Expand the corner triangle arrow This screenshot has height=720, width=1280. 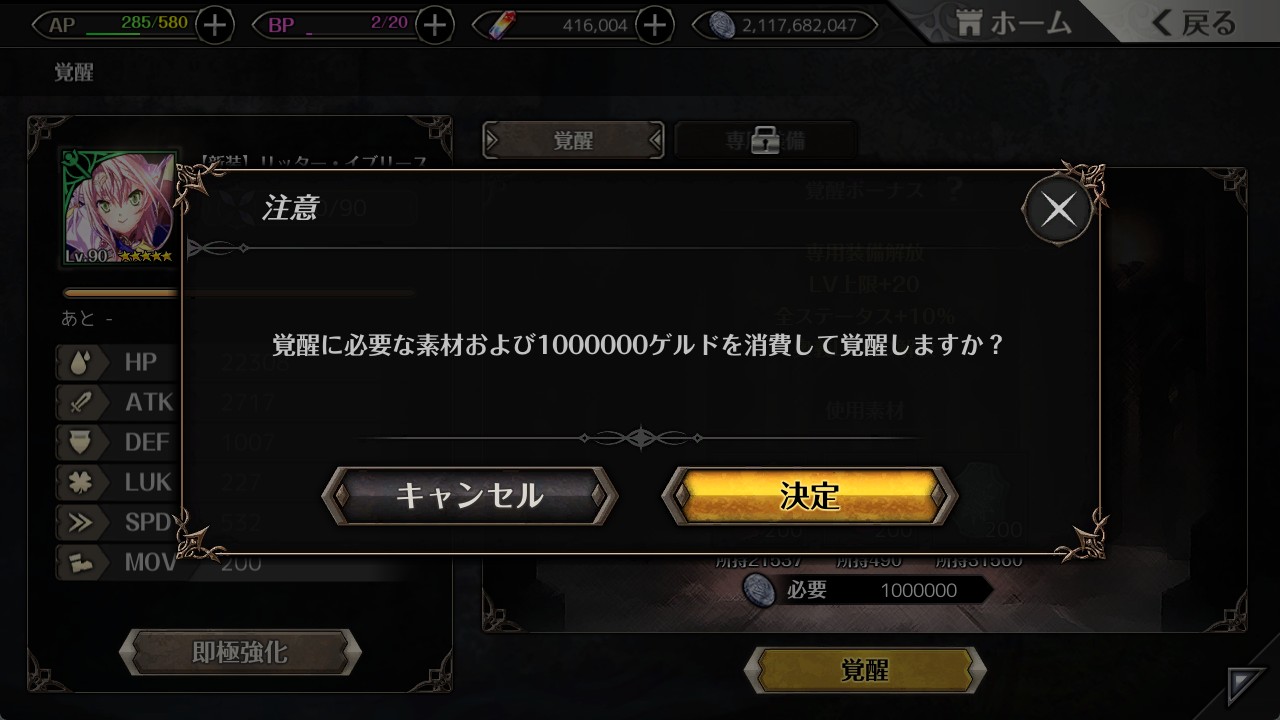(x=1246, y=686)
